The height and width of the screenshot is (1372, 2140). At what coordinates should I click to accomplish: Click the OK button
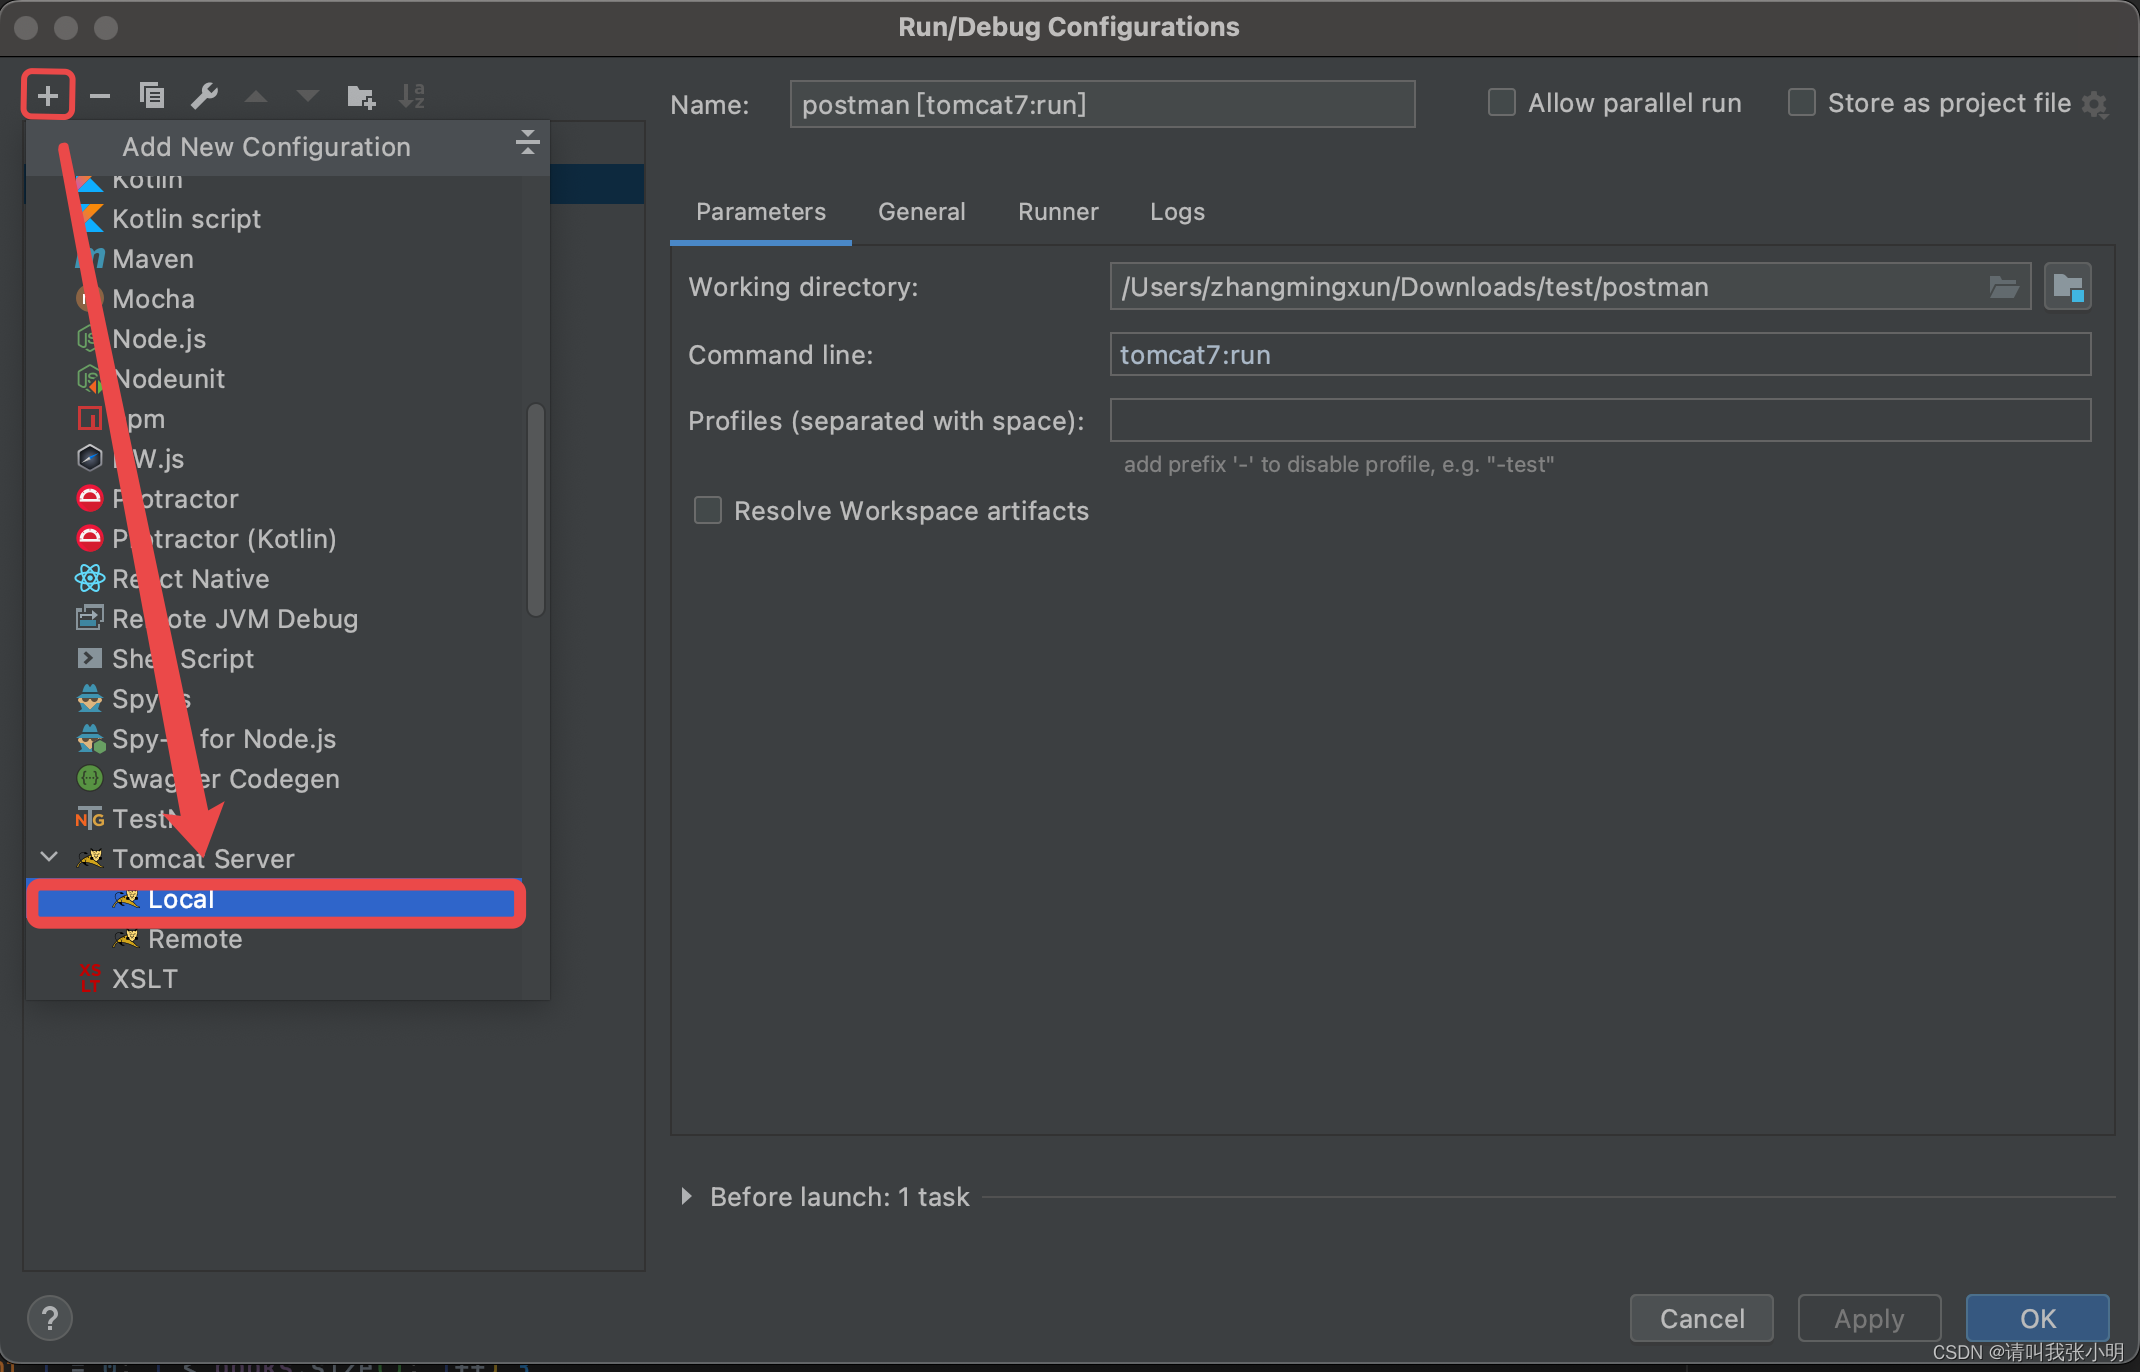click(x=2037, y=1318)
